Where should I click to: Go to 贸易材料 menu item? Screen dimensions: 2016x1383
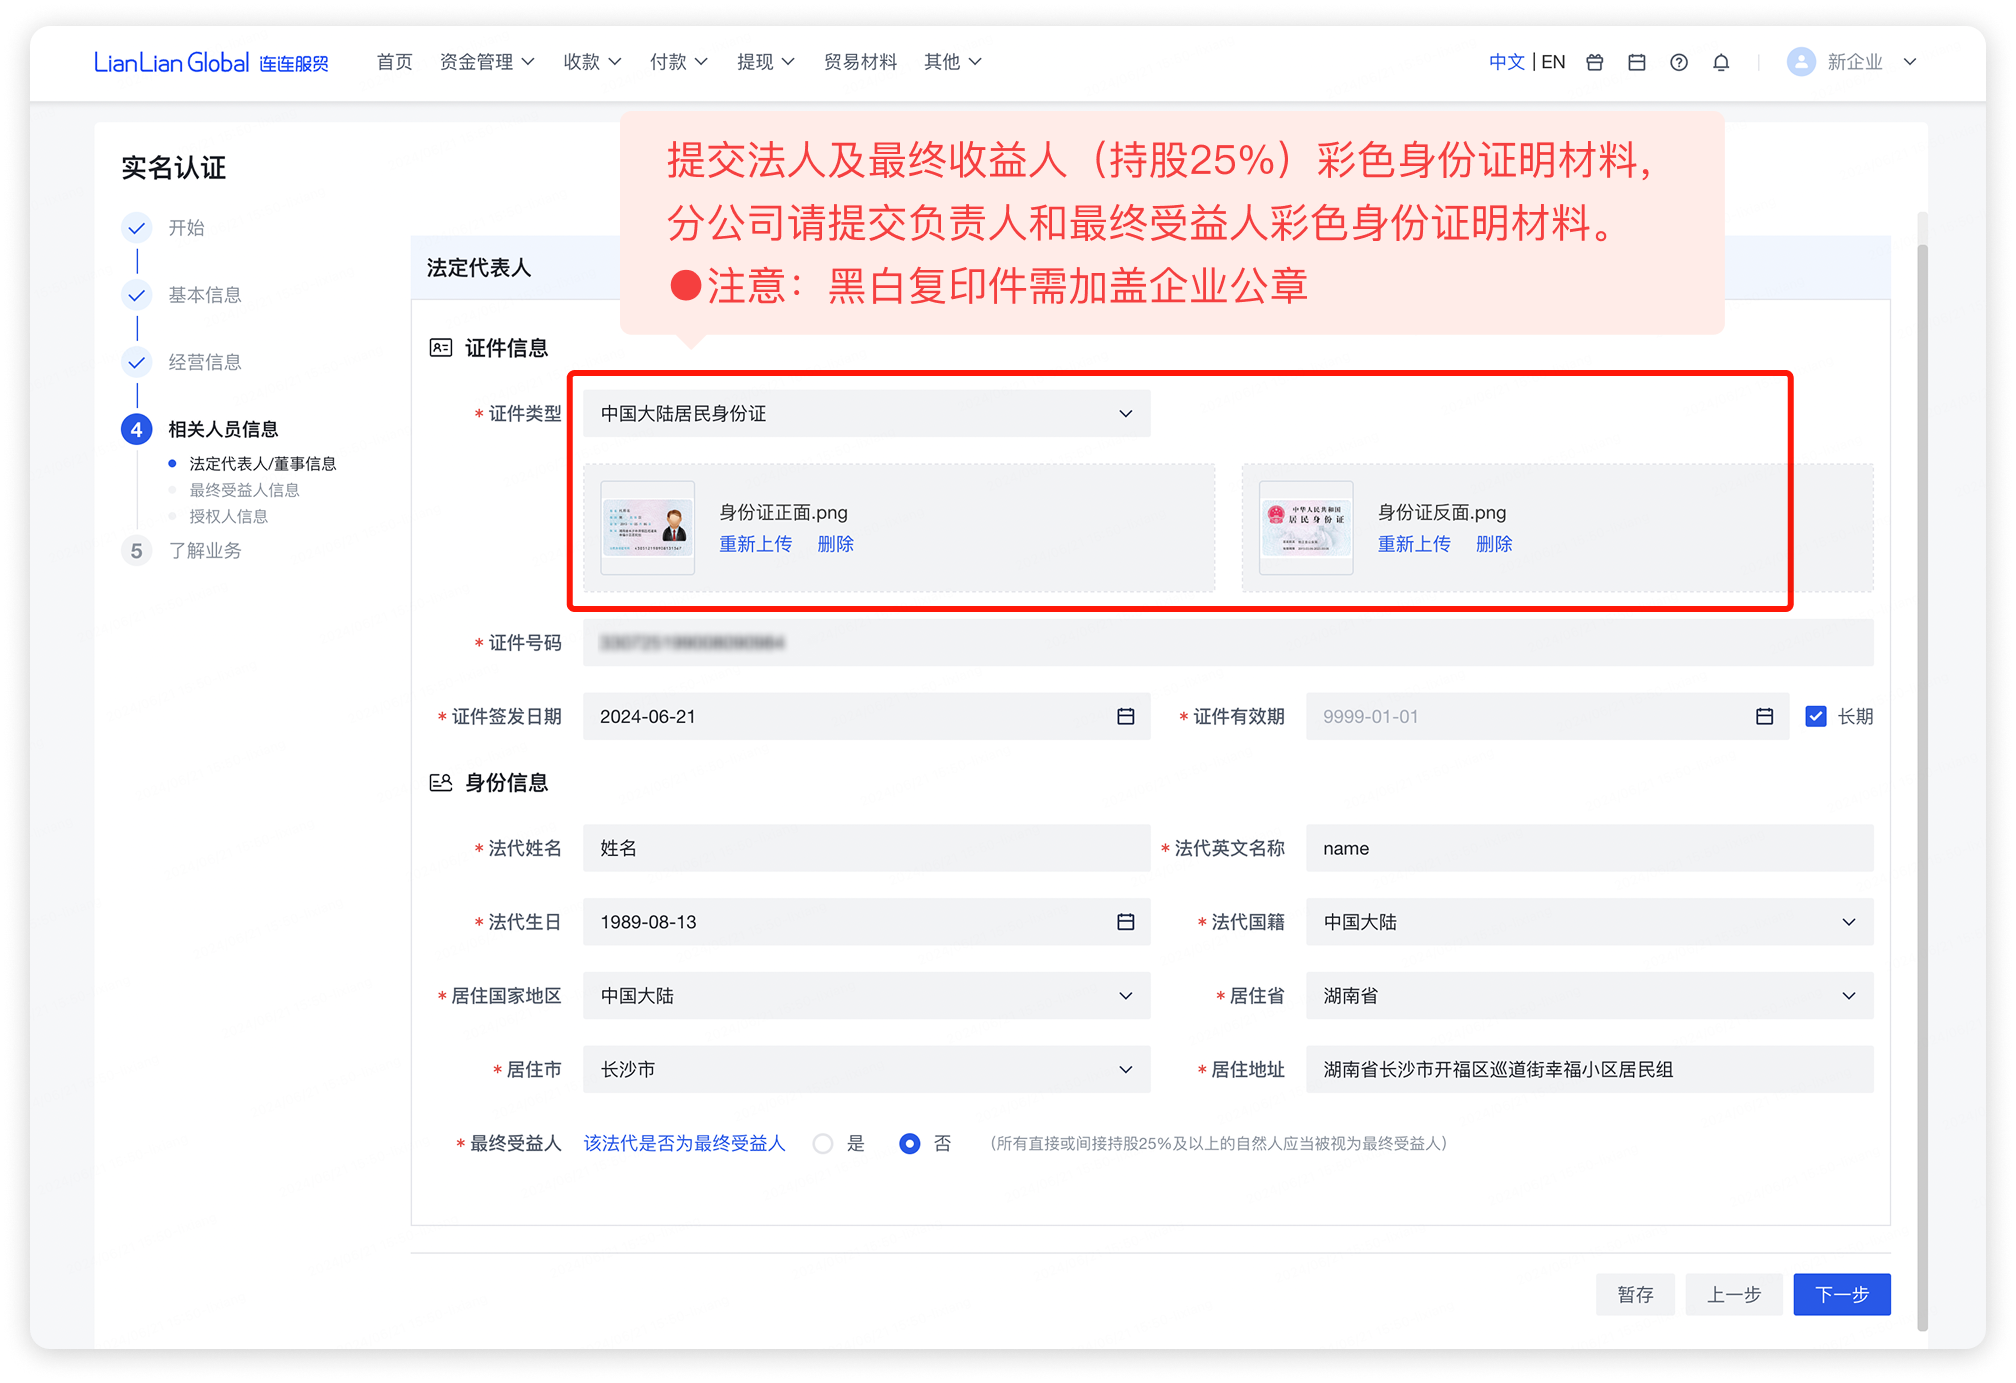pyautogui.click(x=860, y=62)
